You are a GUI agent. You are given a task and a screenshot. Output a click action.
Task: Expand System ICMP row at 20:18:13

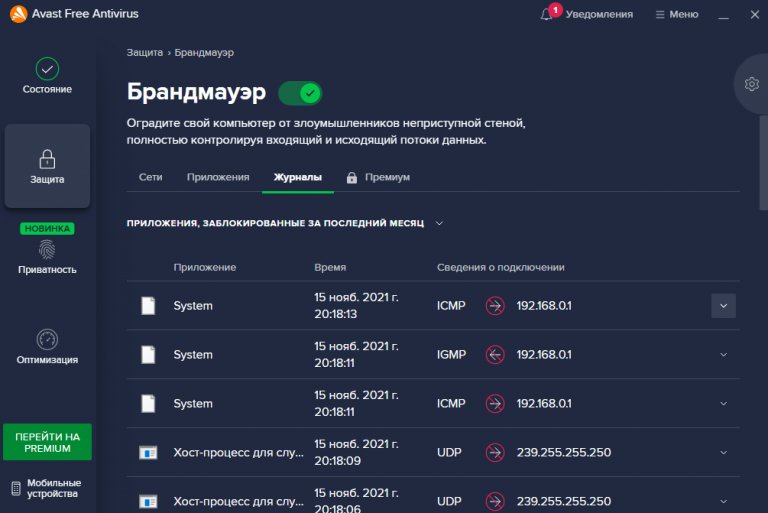pos(723,306)
